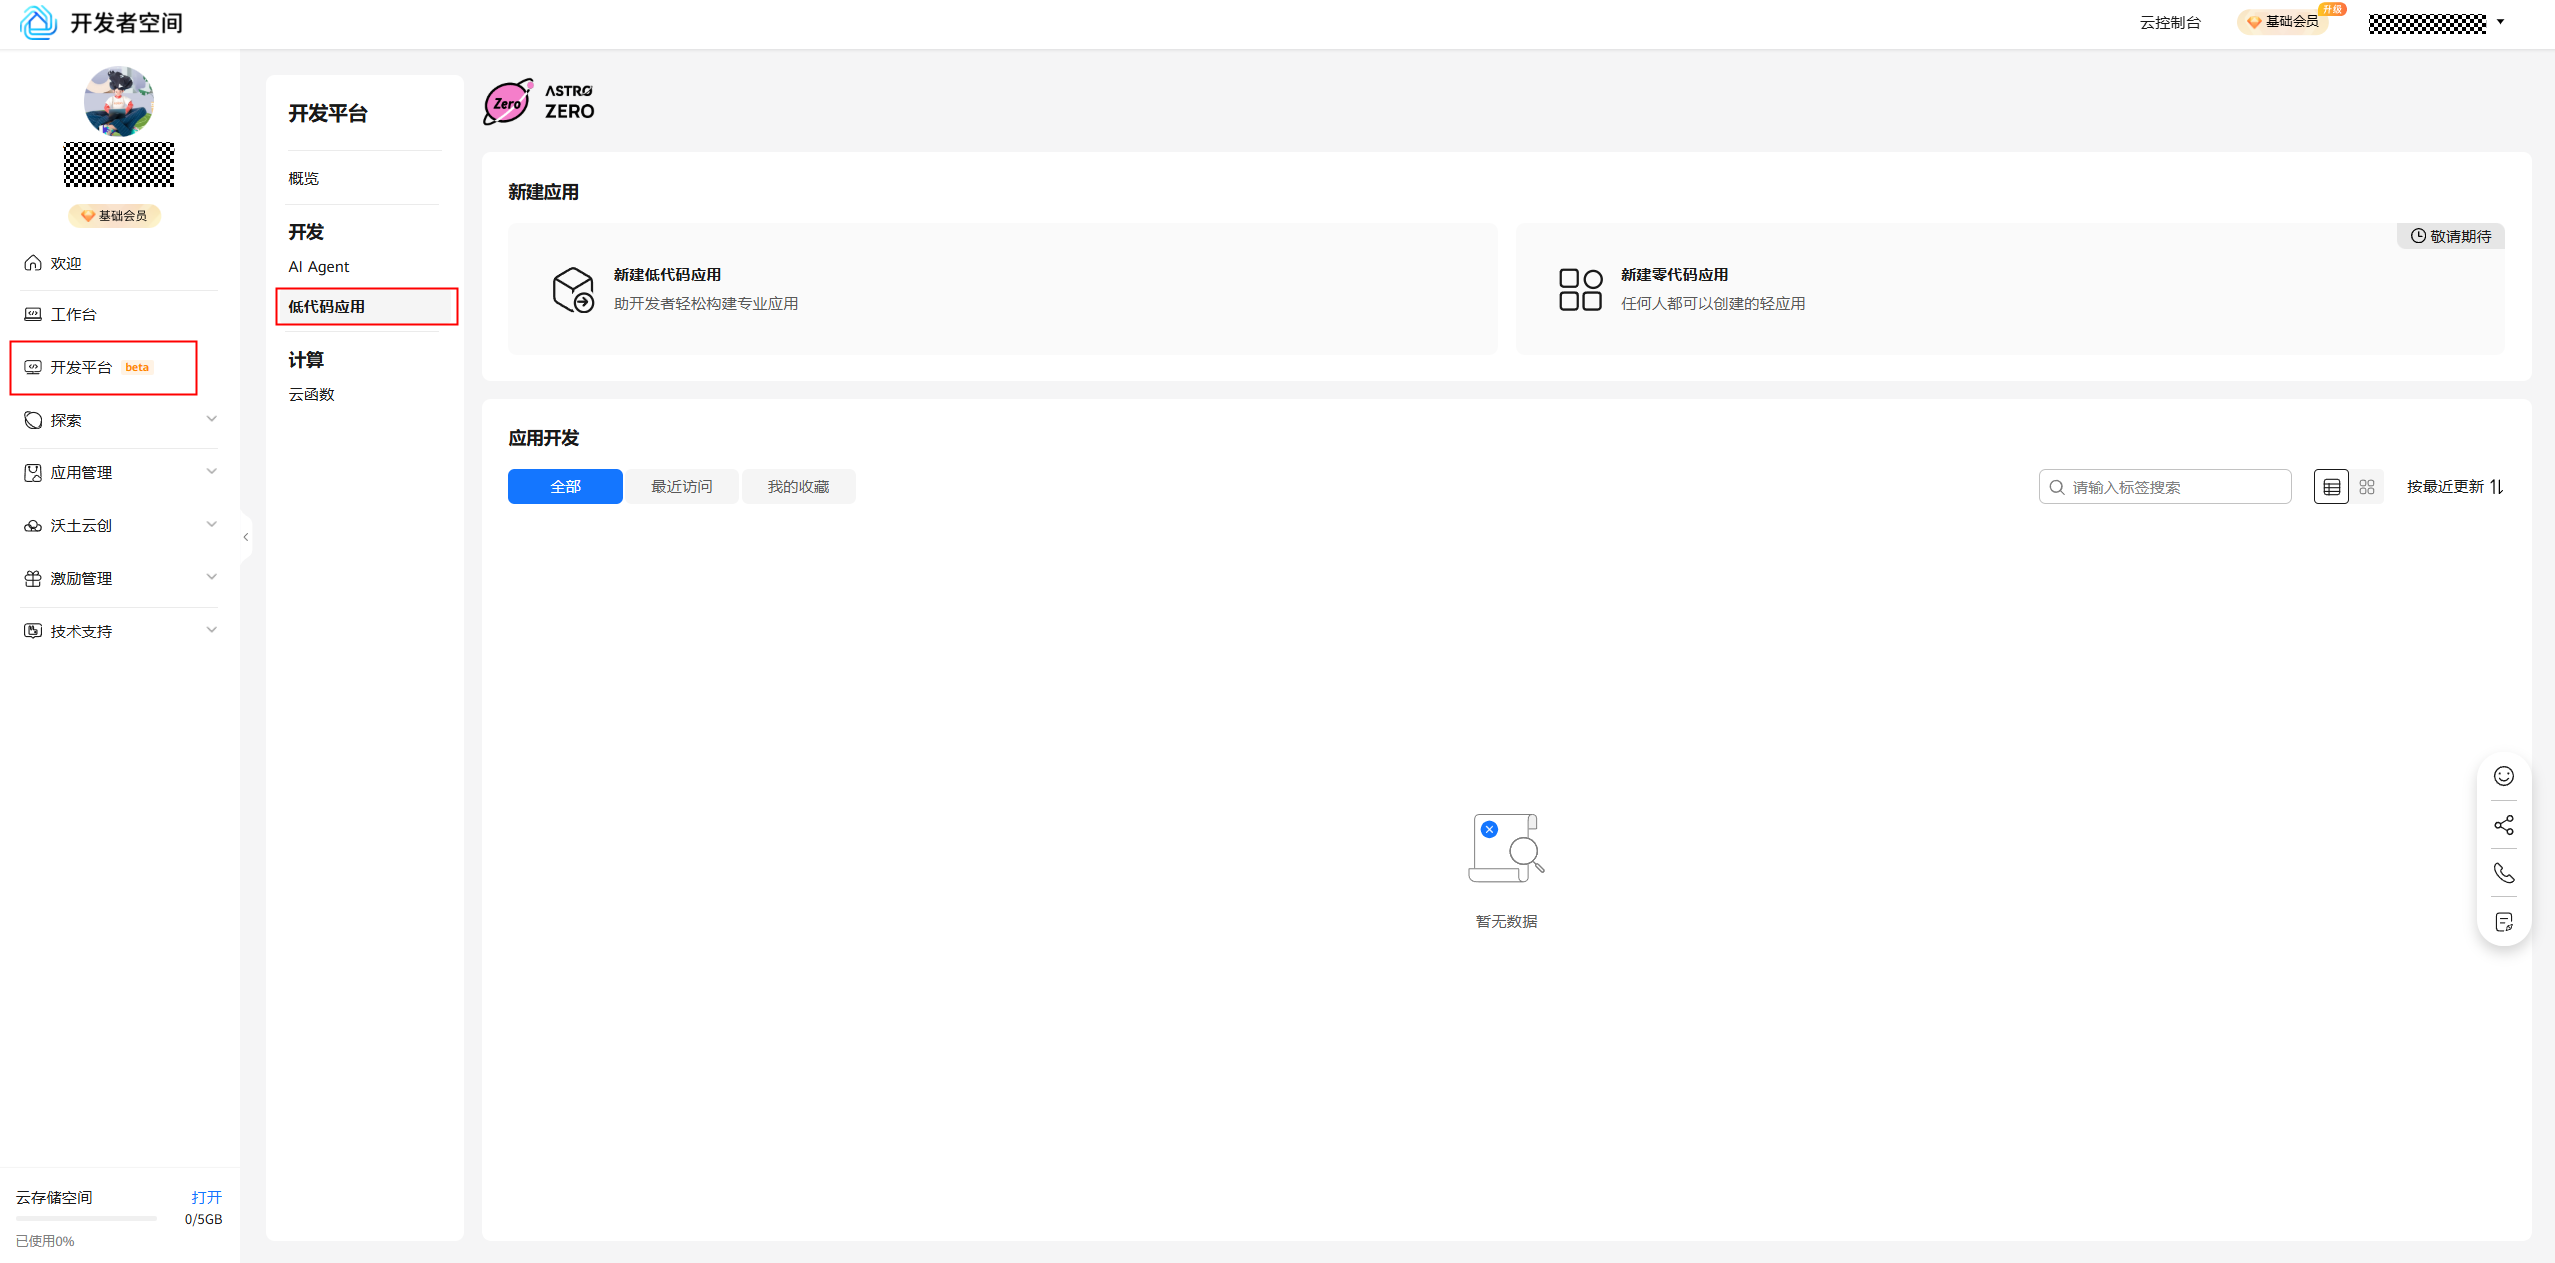Open the account dropdown arrow
This screenshot has width=2555, height=1263.
coord(2500,22)
